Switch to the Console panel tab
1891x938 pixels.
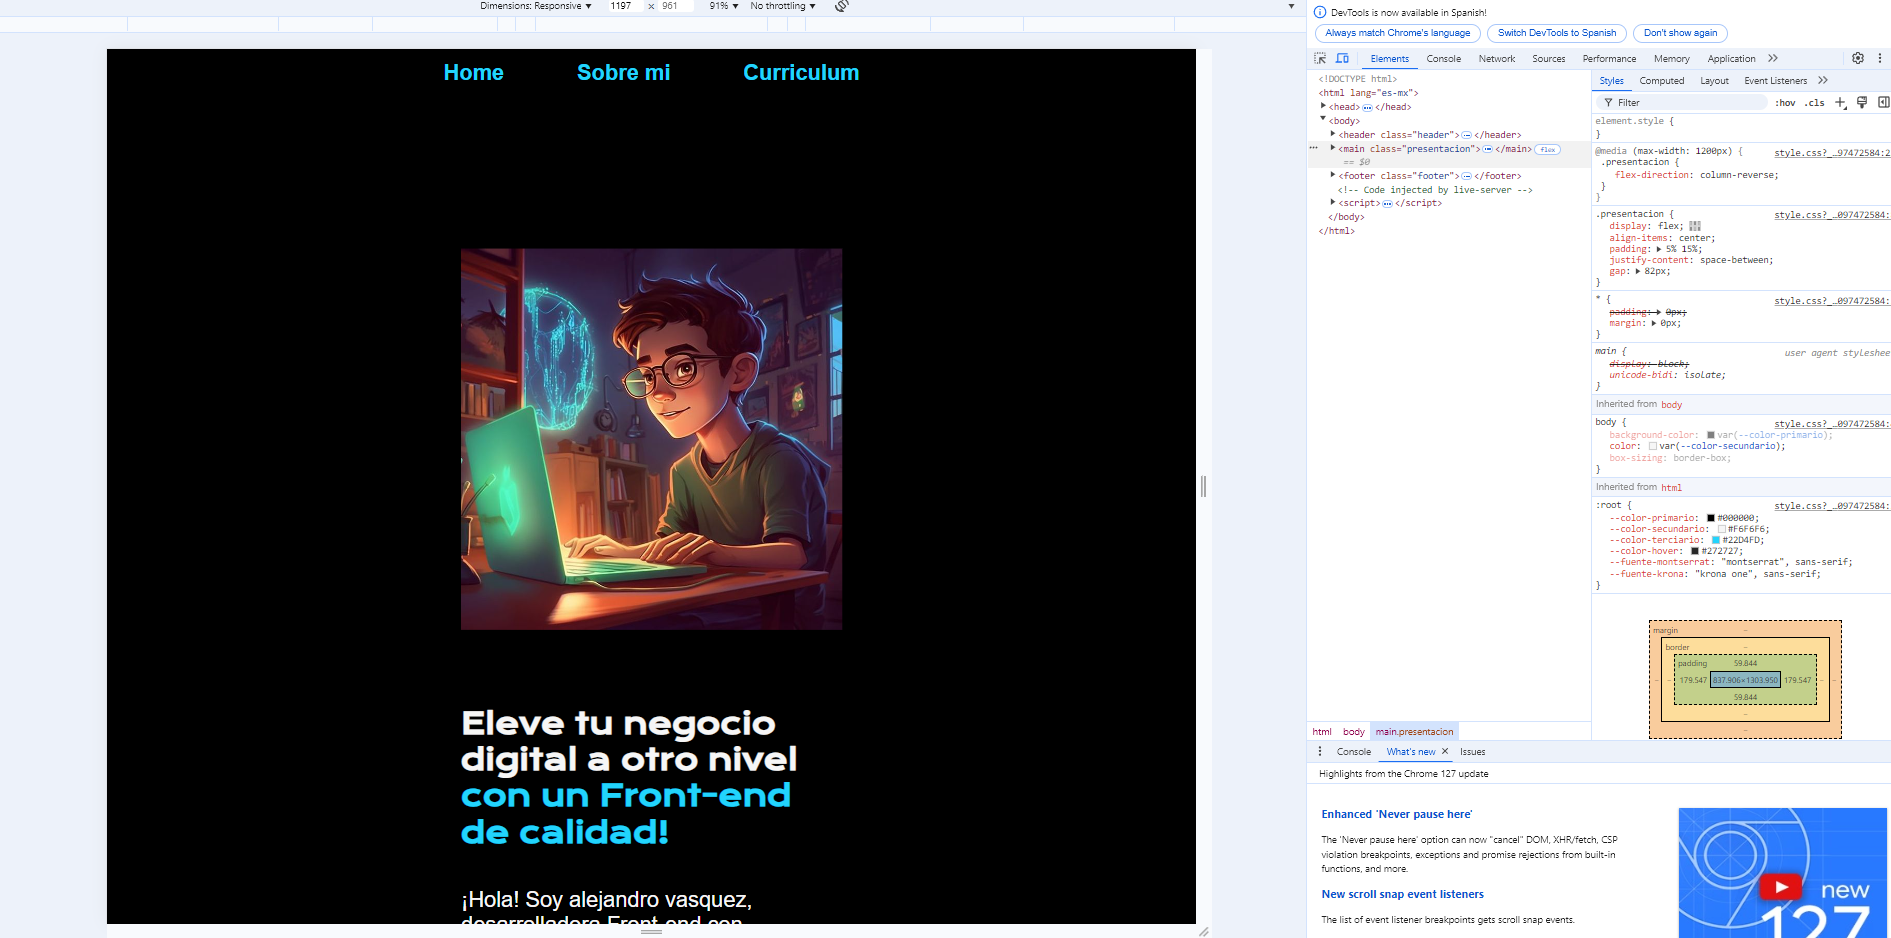[1443, 59]
